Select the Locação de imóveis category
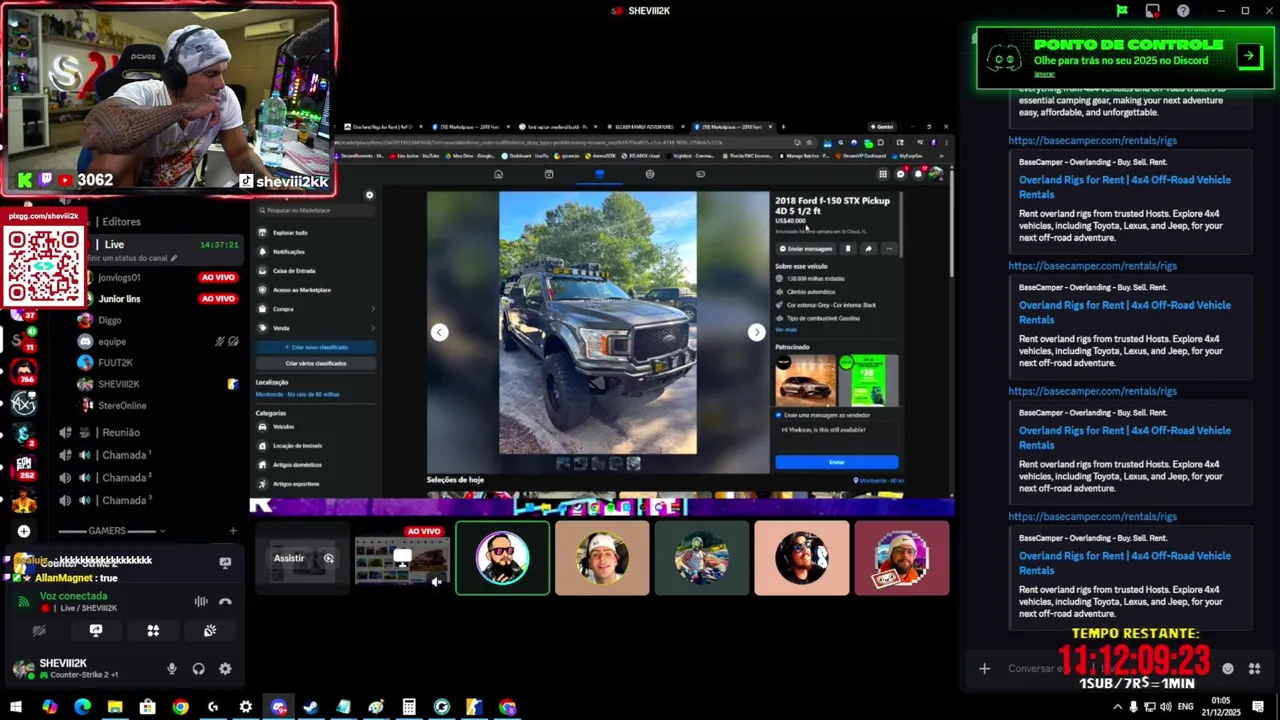The image size is (1280, 720). (316, 445)
